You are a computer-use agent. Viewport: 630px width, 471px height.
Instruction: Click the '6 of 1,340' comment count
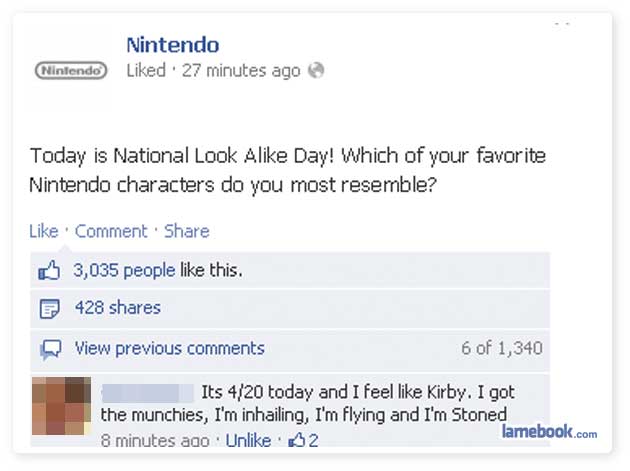tap(501, 349)
